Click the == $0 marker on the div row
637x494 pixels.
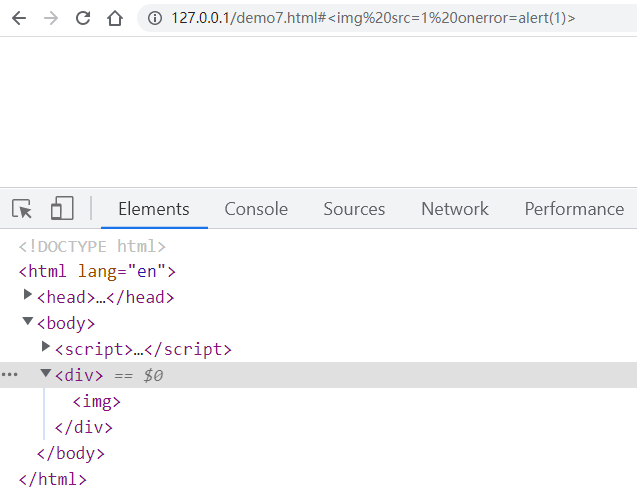139,375
